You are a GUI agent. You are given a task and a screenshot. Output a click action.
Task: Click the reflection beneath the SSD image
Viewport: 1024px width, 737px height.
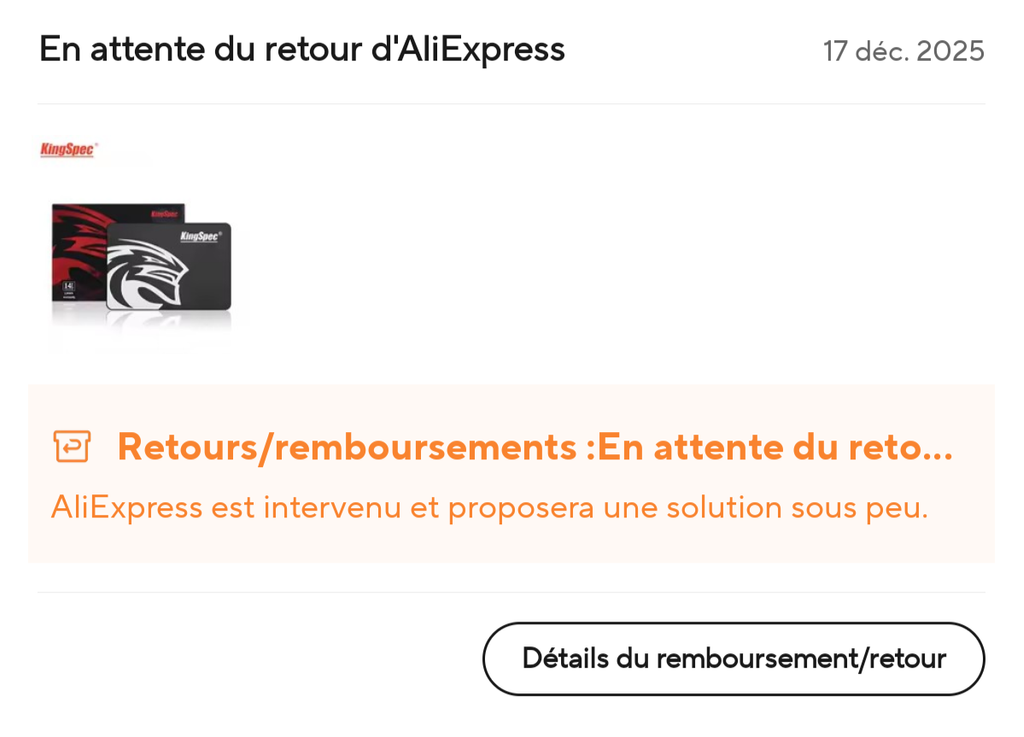[x=142, y=324]
